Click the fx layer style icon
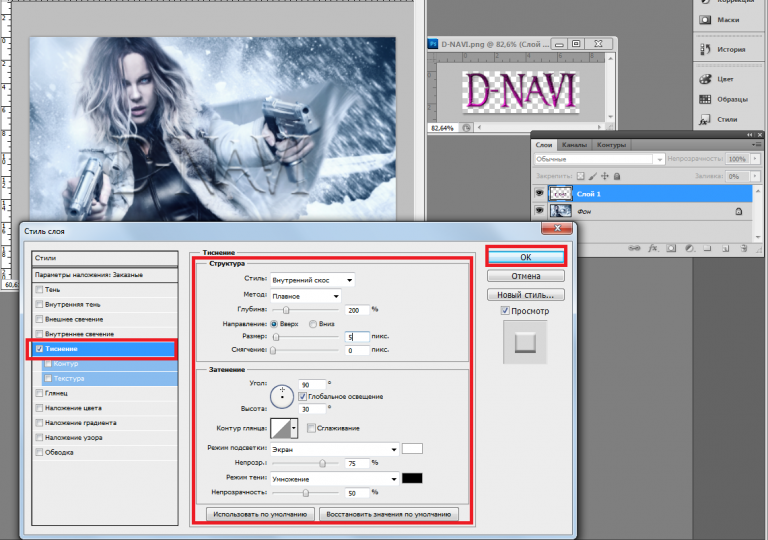 [653, 248]
